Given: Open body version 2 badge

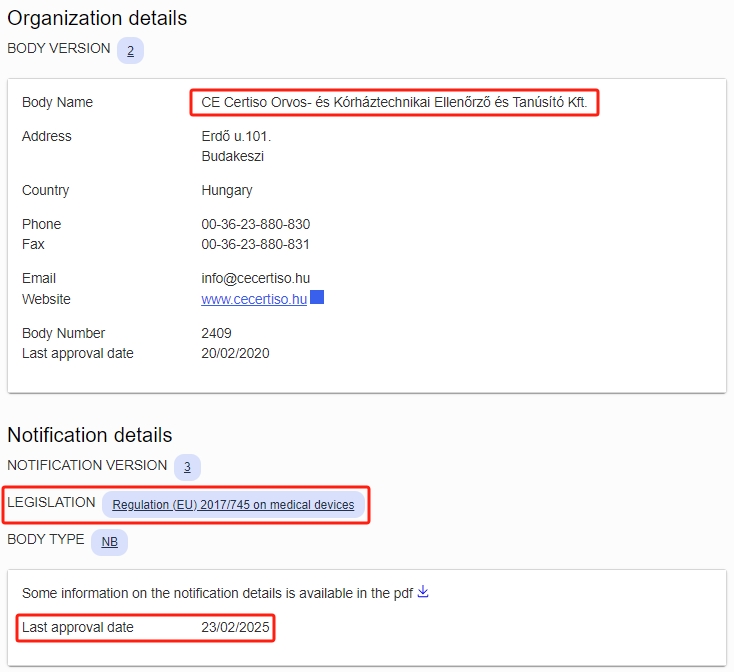Looking at the screenshot, I should pyautogui.click(x=130, y=50).
